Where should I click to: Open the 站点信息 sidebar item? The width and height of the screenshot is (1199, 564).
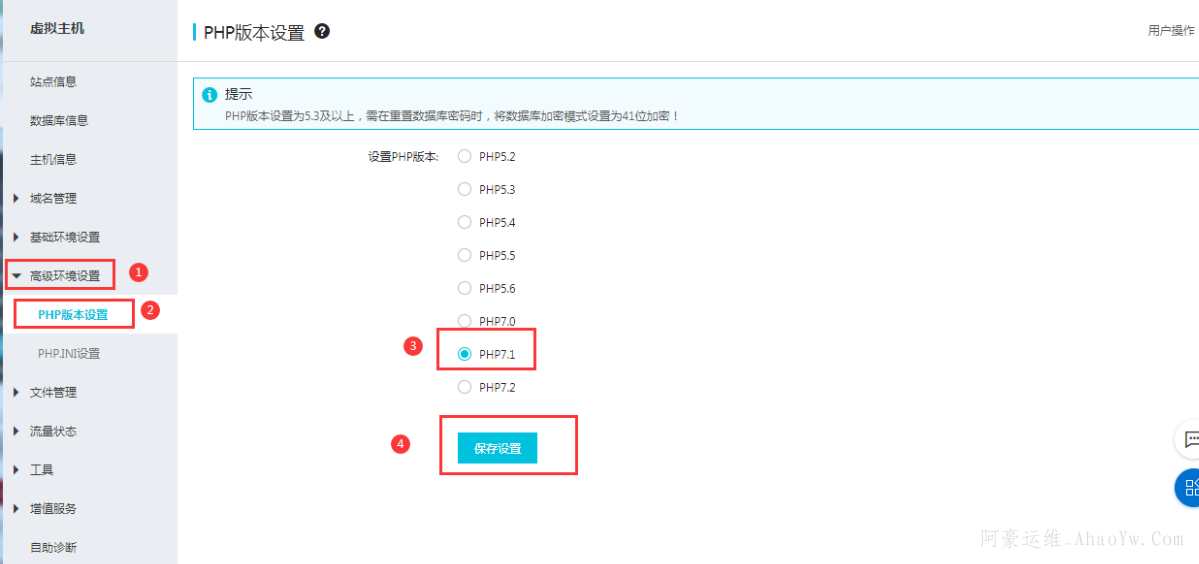pos(53,82)
